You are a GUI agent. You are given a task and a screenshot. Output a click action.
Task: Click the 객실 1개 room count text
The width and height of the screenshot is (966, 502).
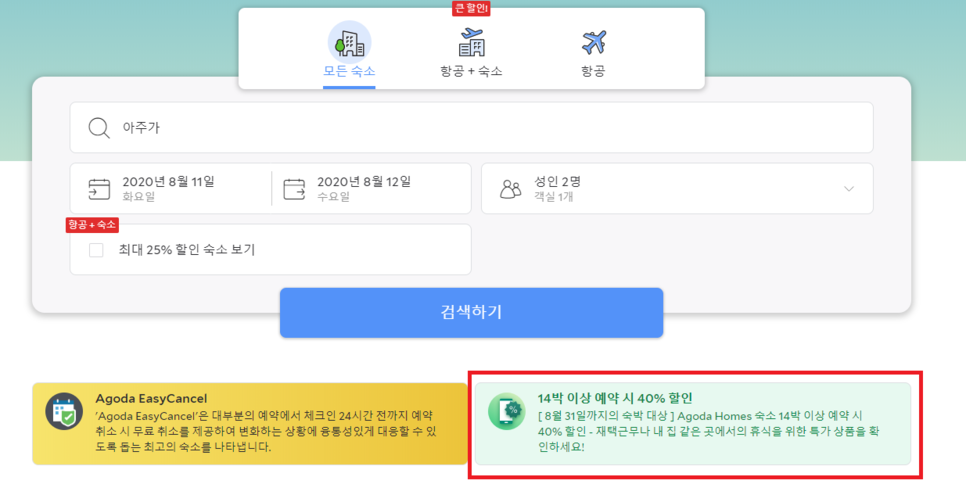coord(553,196)
